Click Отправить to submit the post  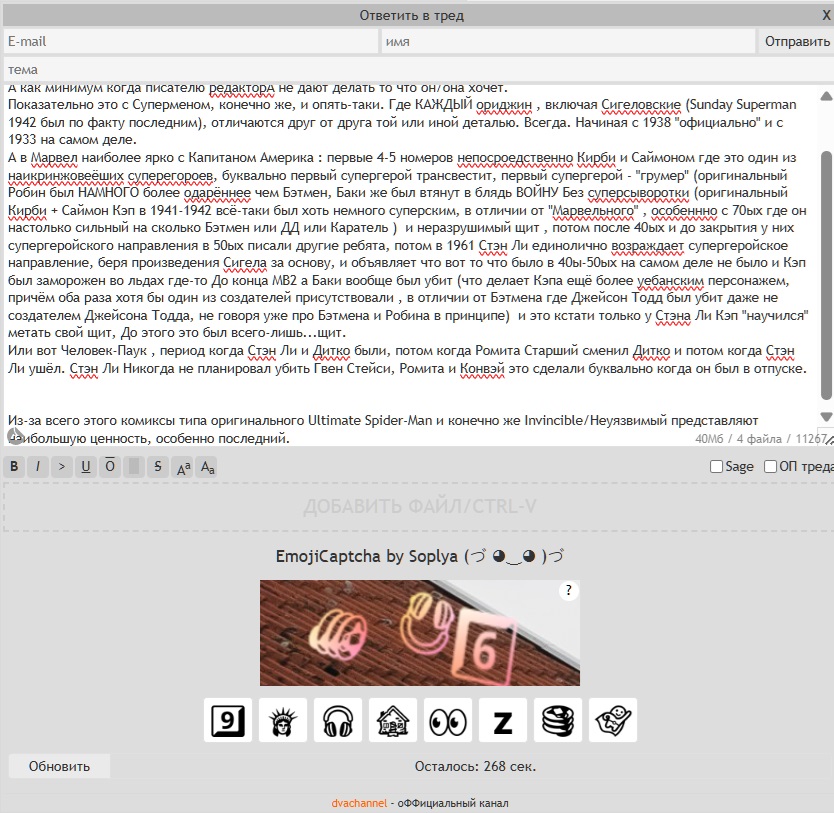(796, 41)
